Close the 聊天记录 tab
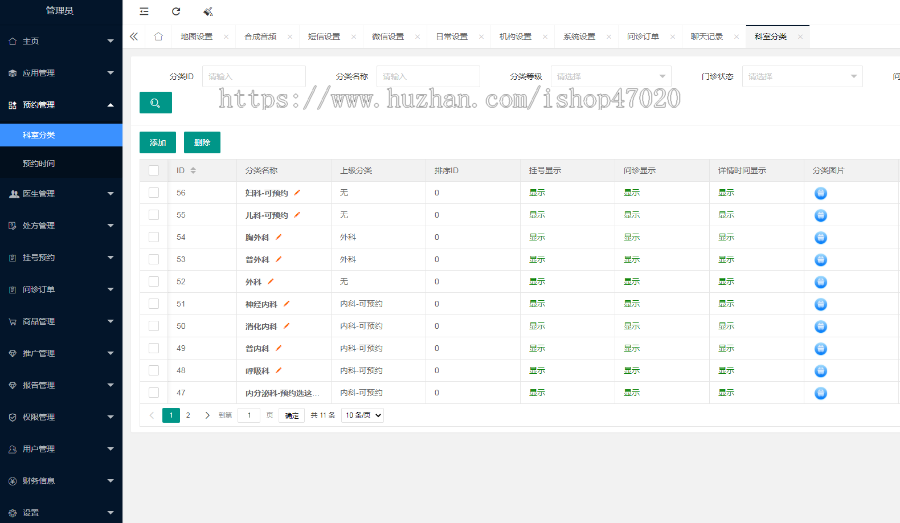The image size is (900, 523). [x=736, y=37]
